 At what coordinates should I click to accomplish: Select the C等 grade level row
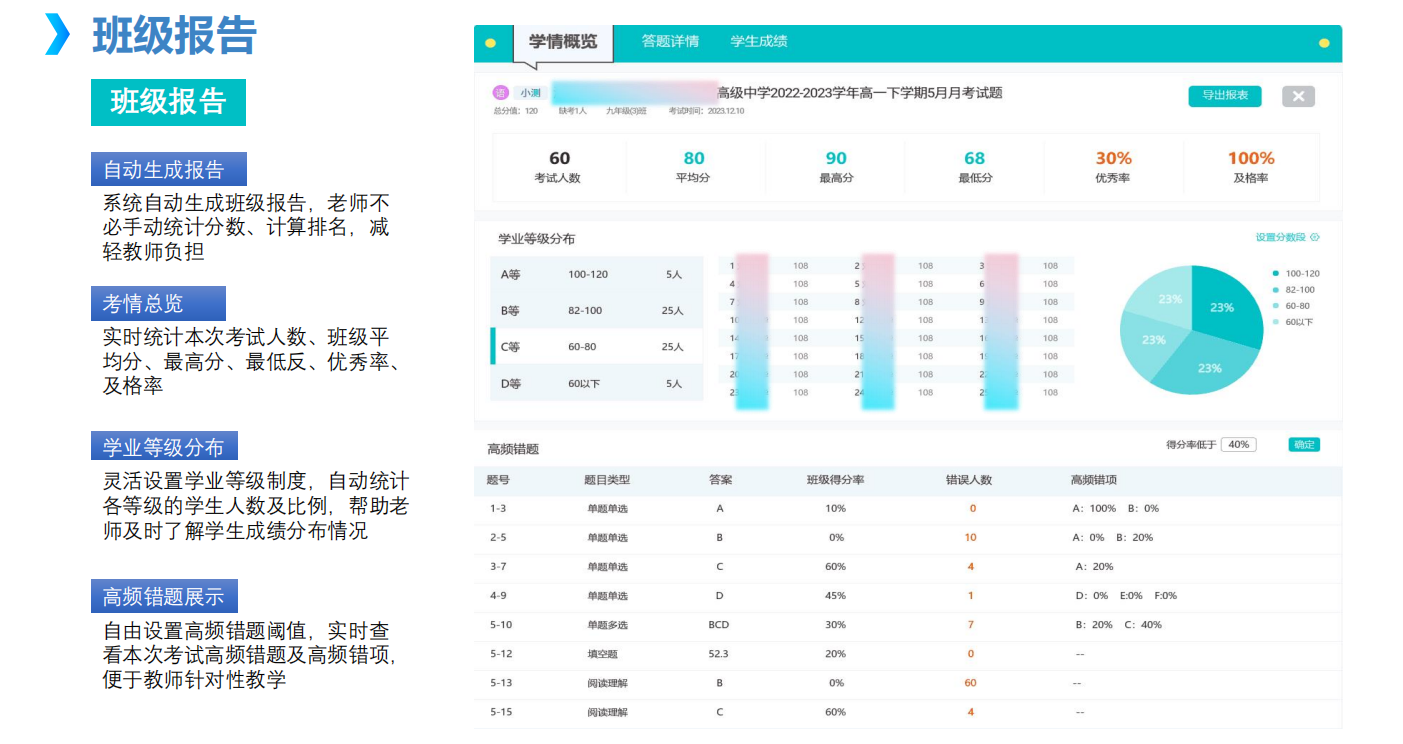tap(596, 347)
